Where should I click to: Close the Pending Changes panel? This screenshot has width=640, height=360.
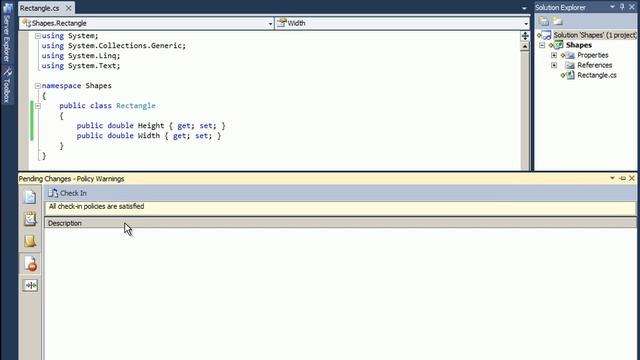pos(632,178)
